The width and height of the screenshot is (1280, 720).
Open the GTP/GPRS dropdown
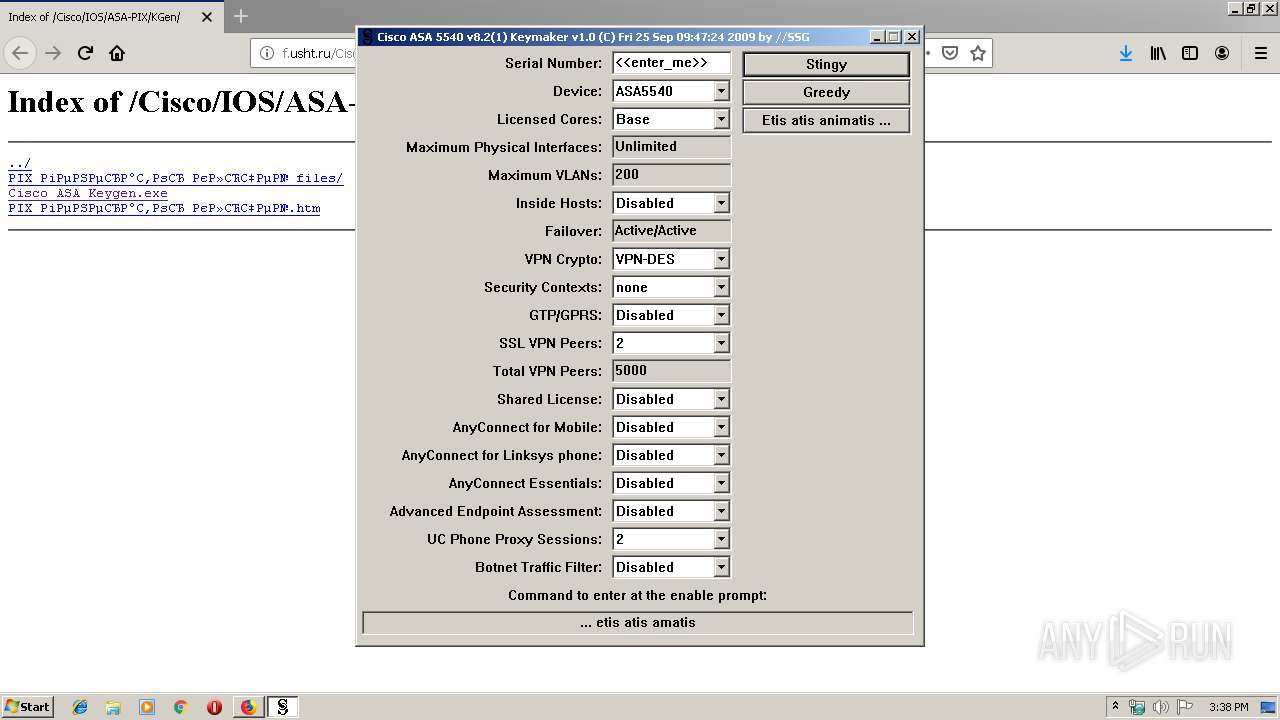pyautogui.click(x=721, y=315)
